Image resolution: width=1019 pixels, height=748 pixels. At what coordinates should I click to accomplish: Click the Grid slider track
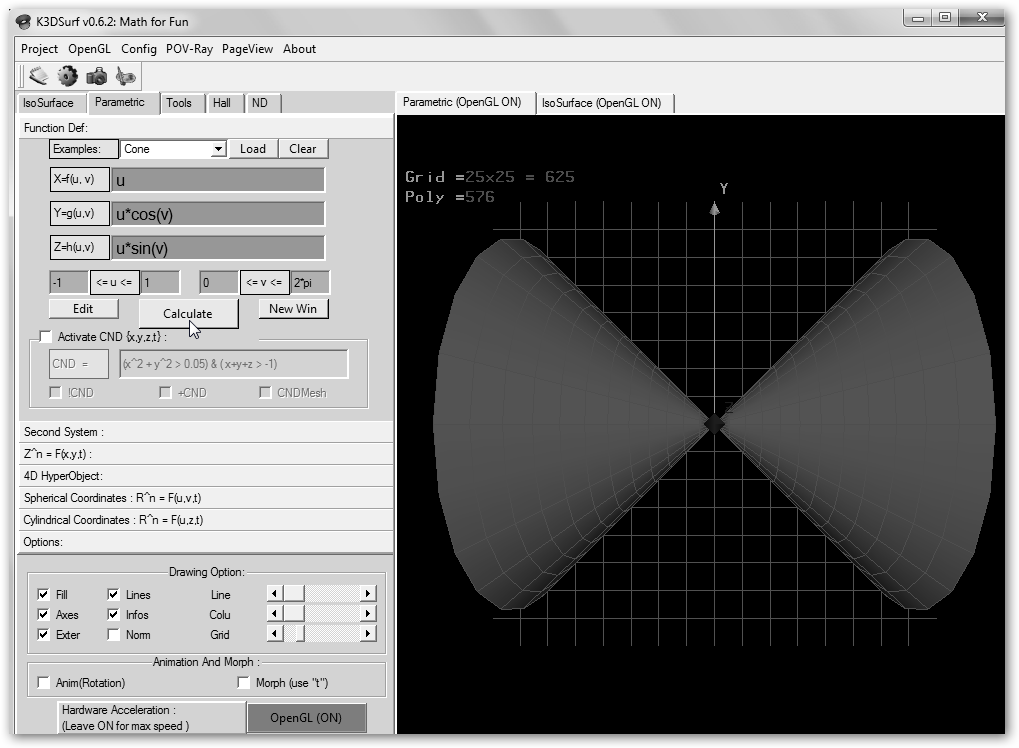330,634
